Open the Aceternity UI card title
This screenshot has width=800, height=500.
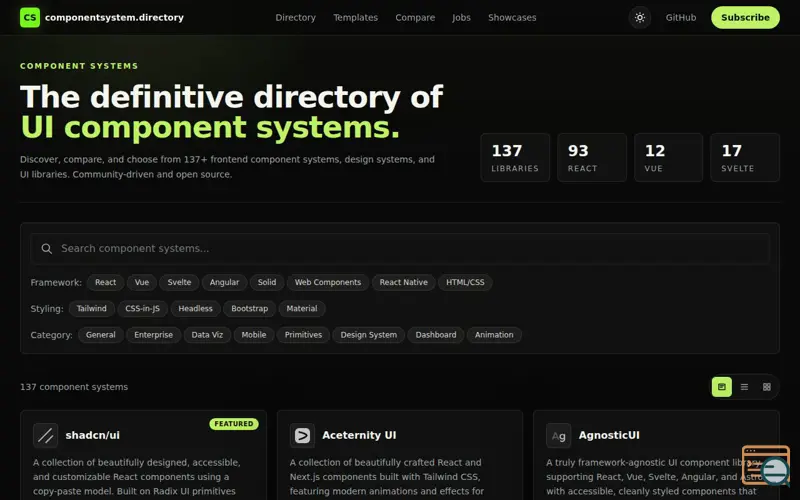(x=359, y=435)
